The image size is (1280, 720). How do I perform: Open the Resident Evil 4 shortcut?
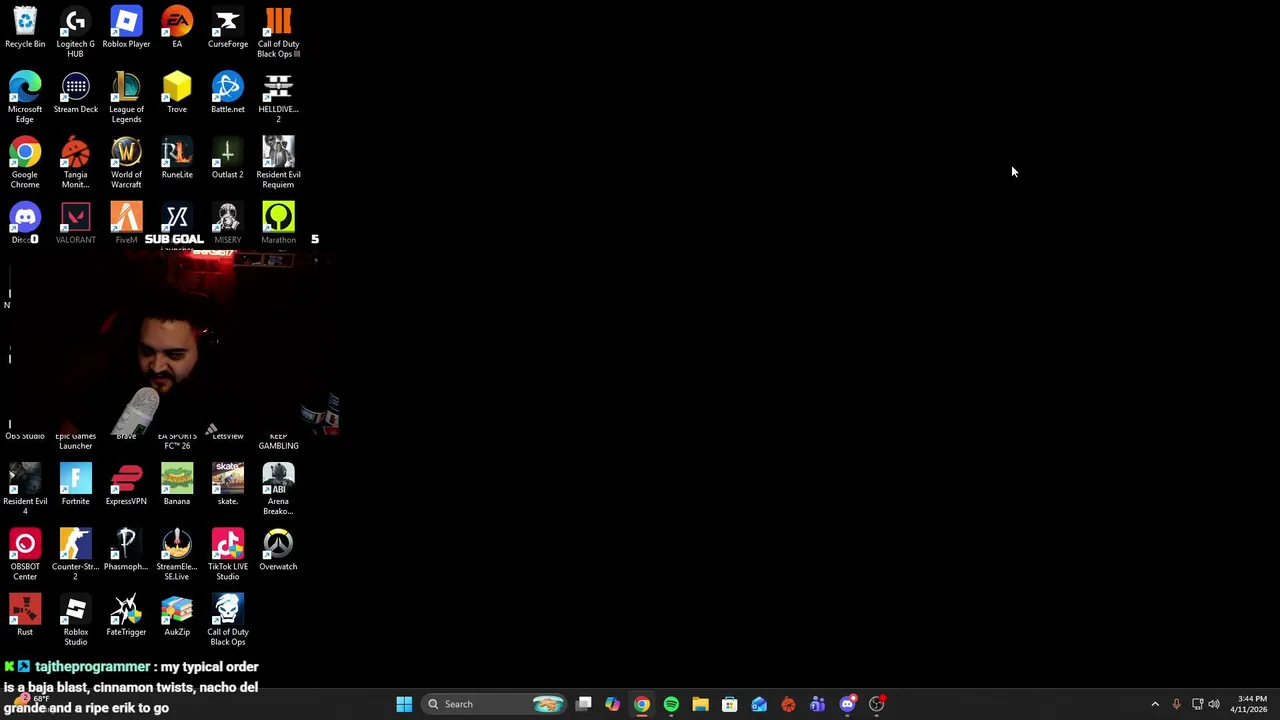pos(25,489)
